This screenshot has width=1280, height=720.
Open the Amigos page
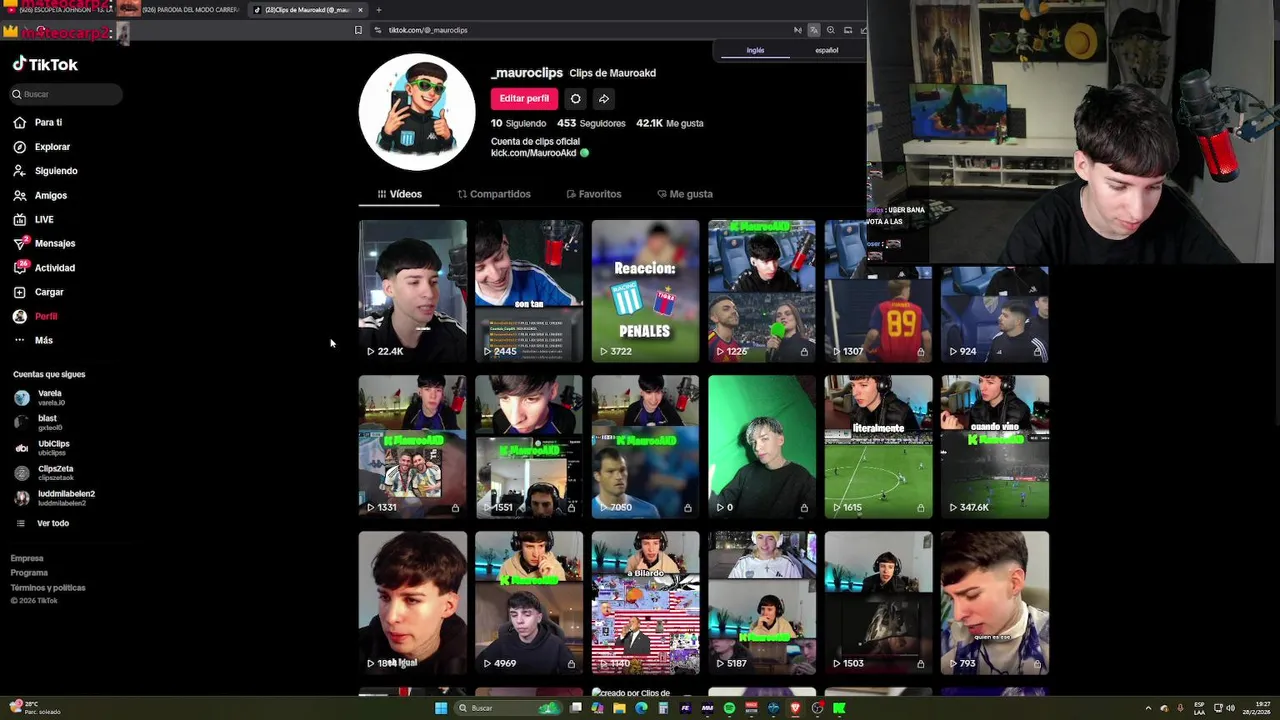coord(40,196)
